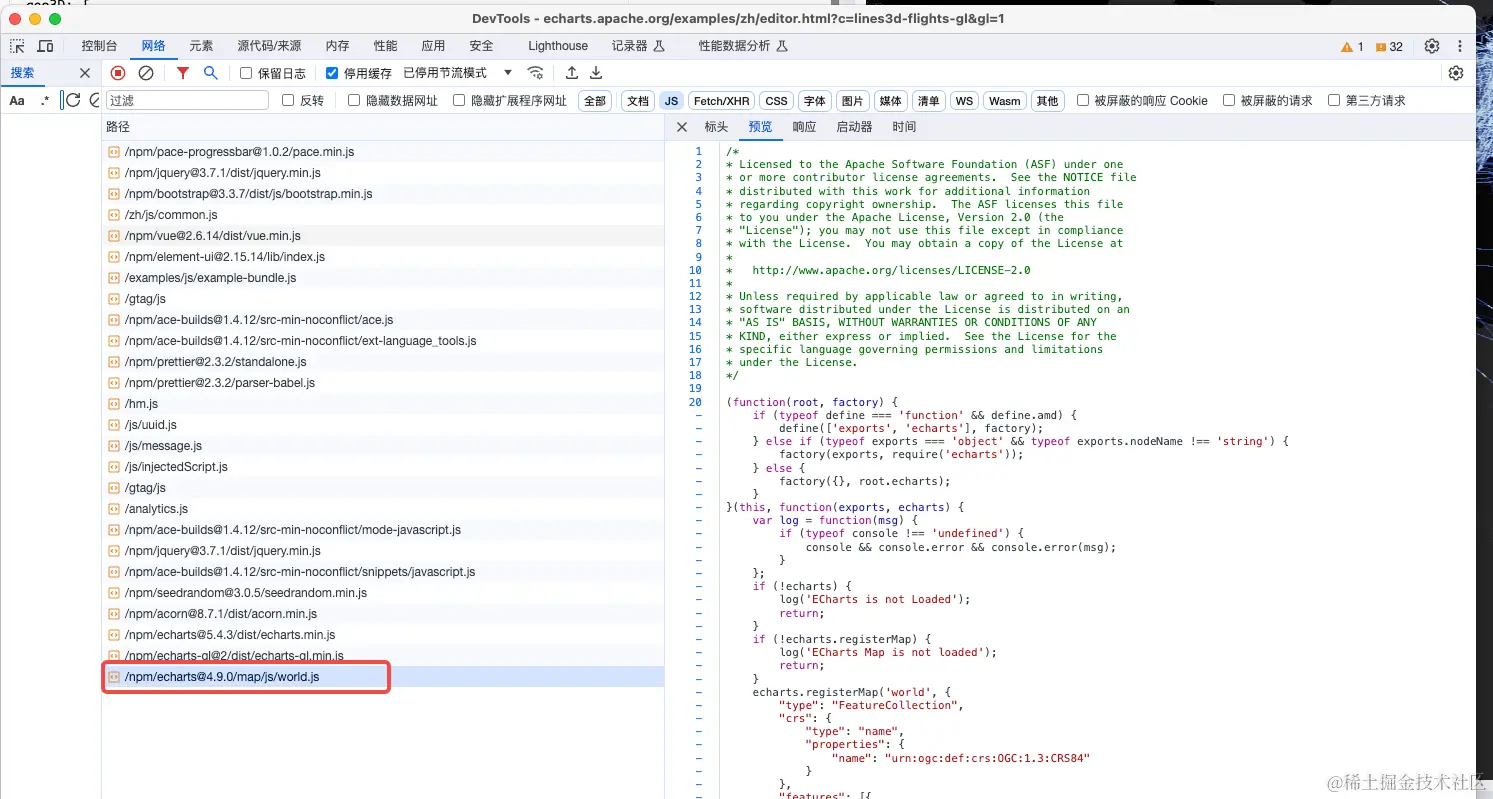The height and width of the screenshot is (799, 1493).
Task: Show the 标头 tab of the request
Action: 716,127
